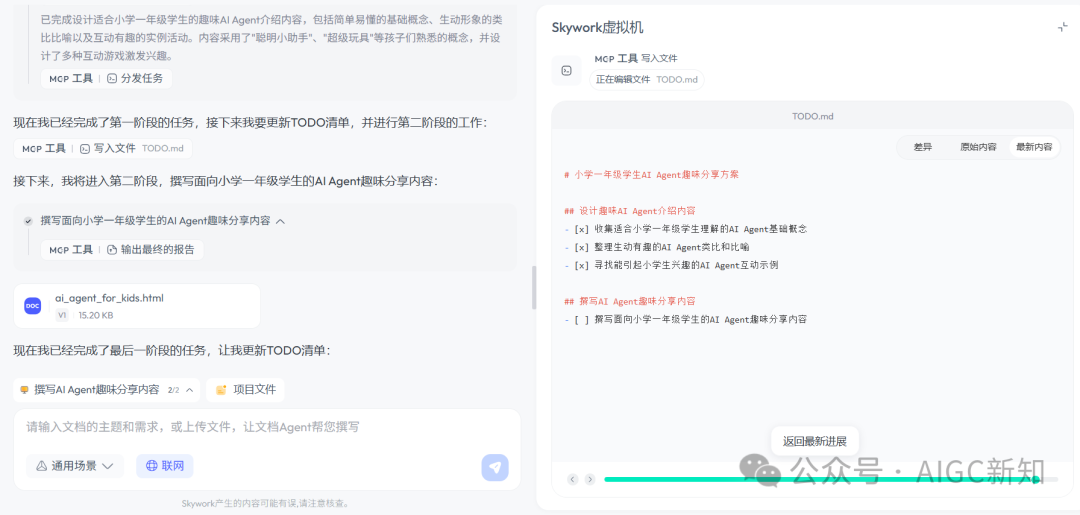
Task: Click the message input field placeholder
Action: point(192,426)
